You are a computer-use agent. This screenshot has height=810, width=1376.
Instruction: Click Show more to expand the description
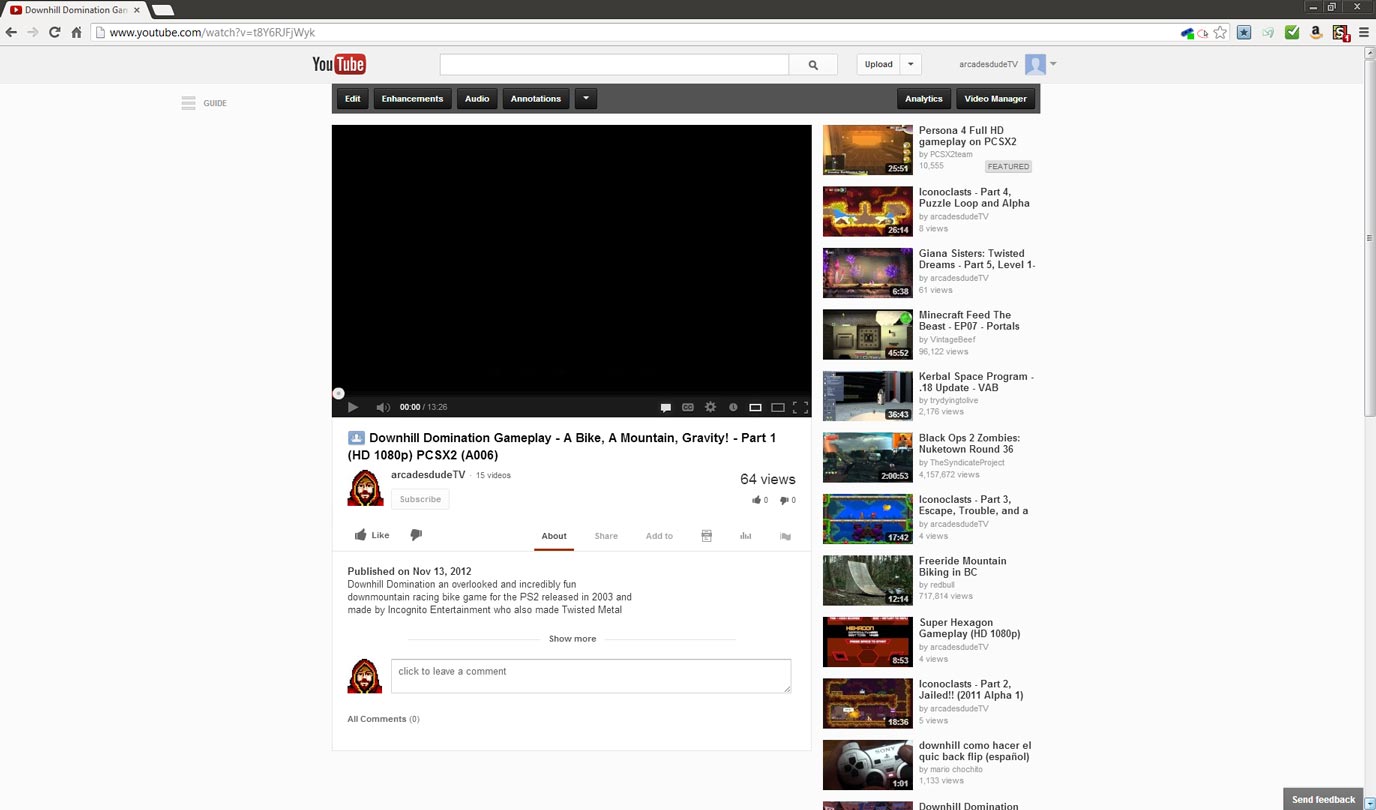click(571, 638)
